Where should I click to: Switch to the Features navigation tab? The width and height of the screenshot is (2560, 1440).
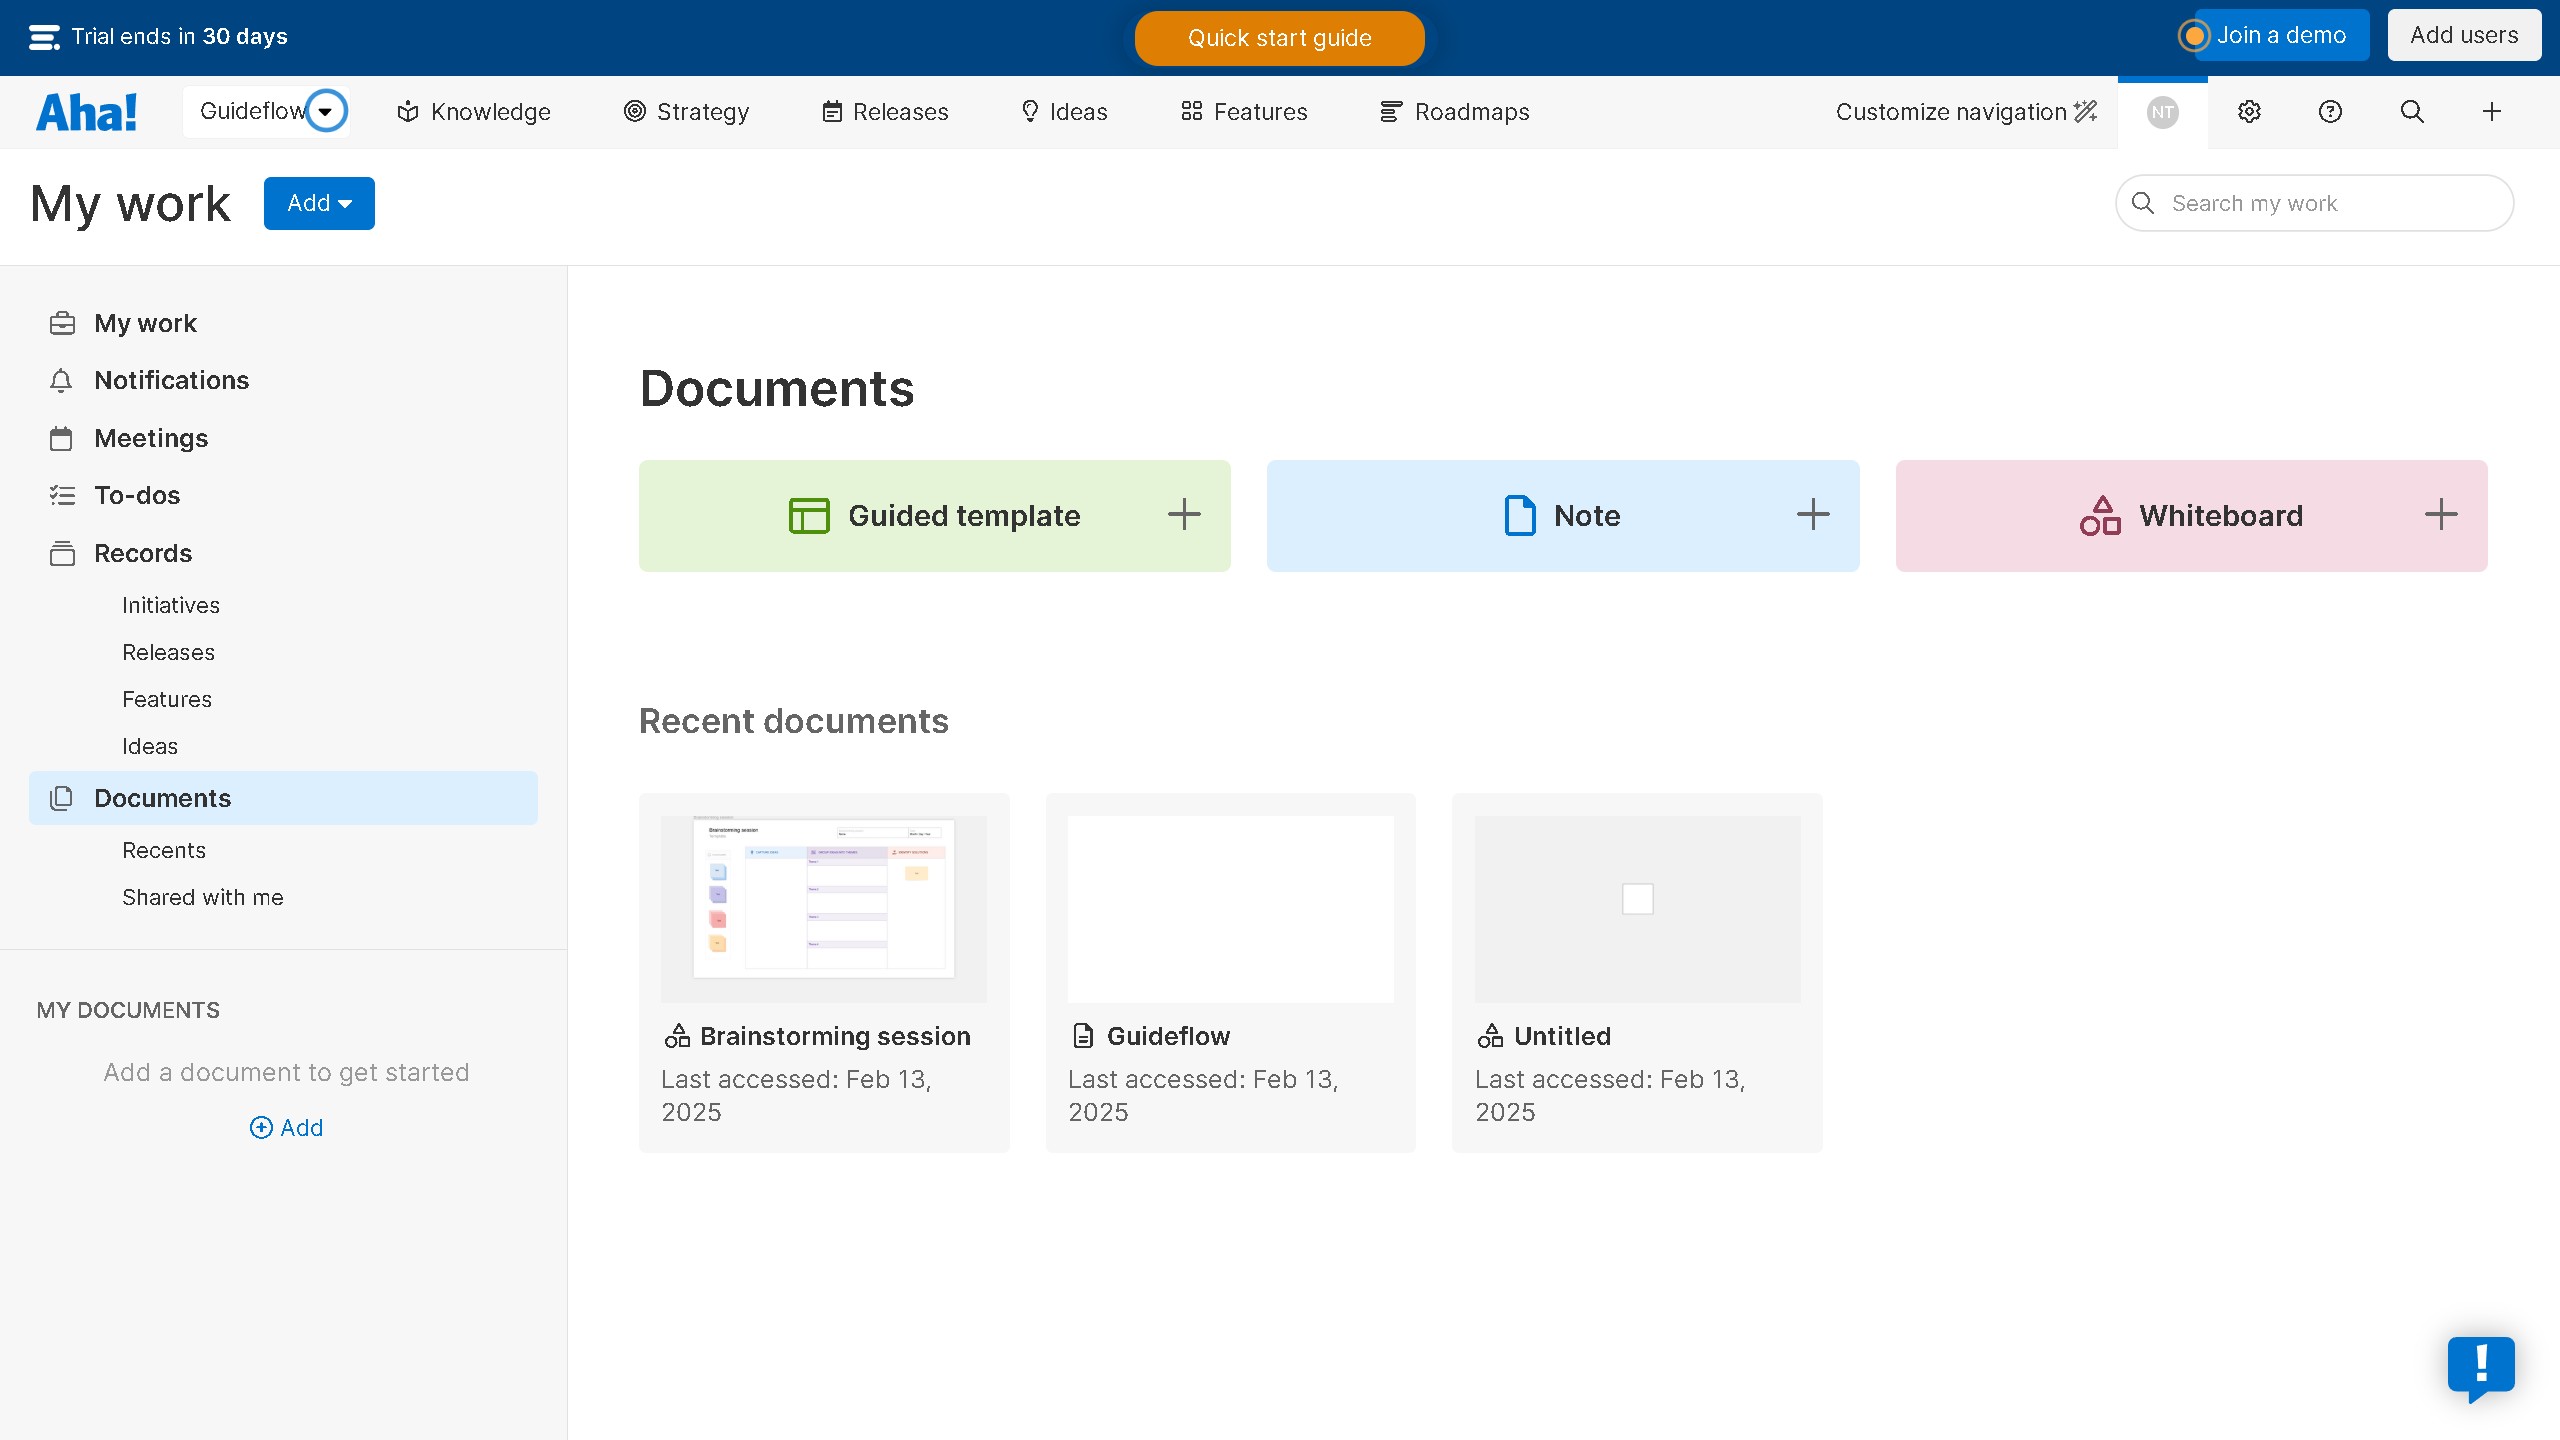(1243, 111)
